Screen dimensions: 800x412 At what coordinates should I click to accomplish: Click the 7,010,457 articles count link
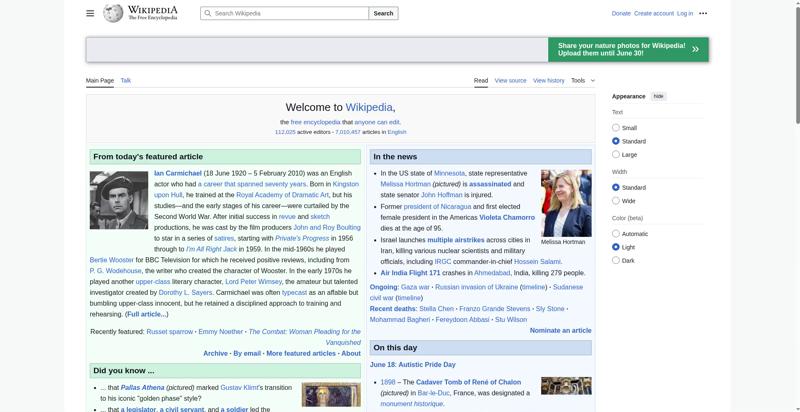tap(347, 132)
